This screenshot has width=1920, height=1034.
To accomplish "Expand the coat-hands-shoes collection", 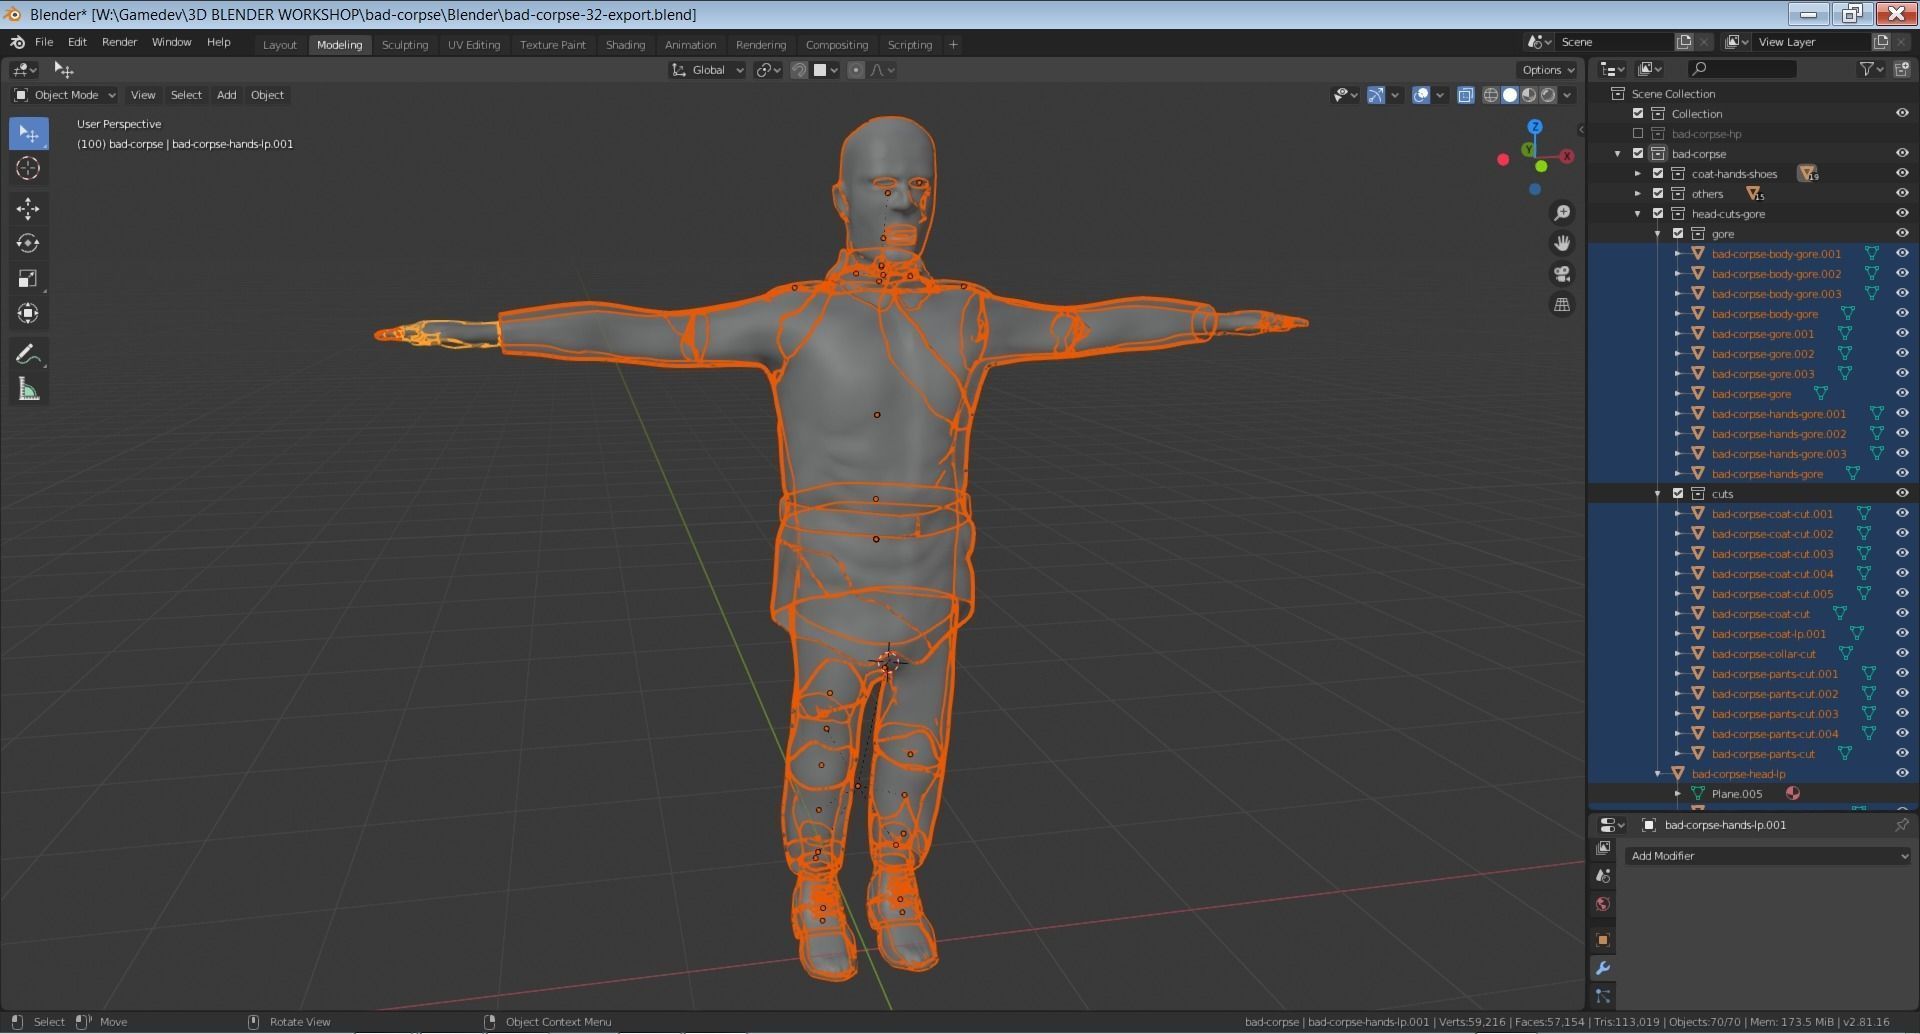I will [1638, 174].
